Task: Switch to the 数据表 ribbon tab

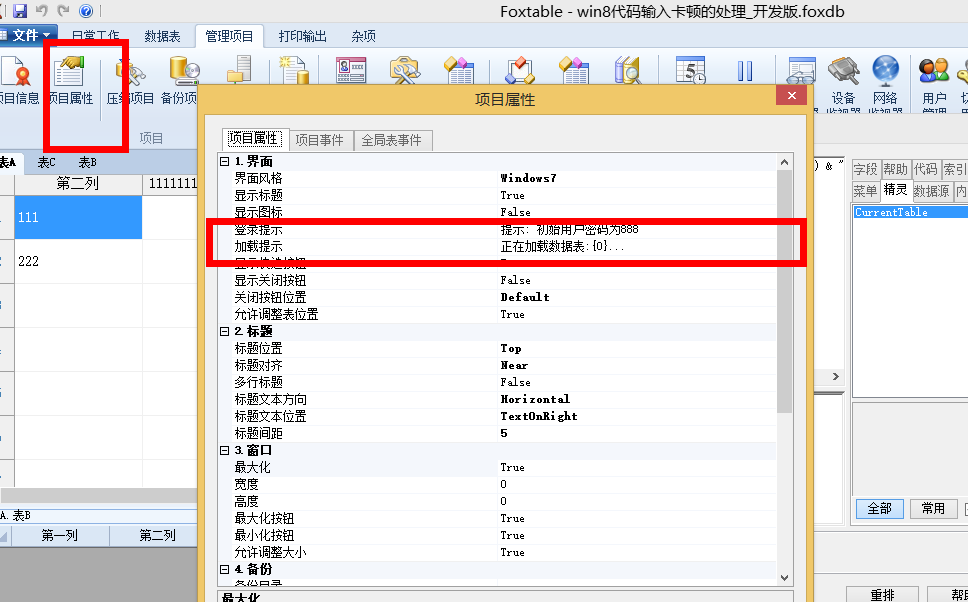Action: coord(162,36)
